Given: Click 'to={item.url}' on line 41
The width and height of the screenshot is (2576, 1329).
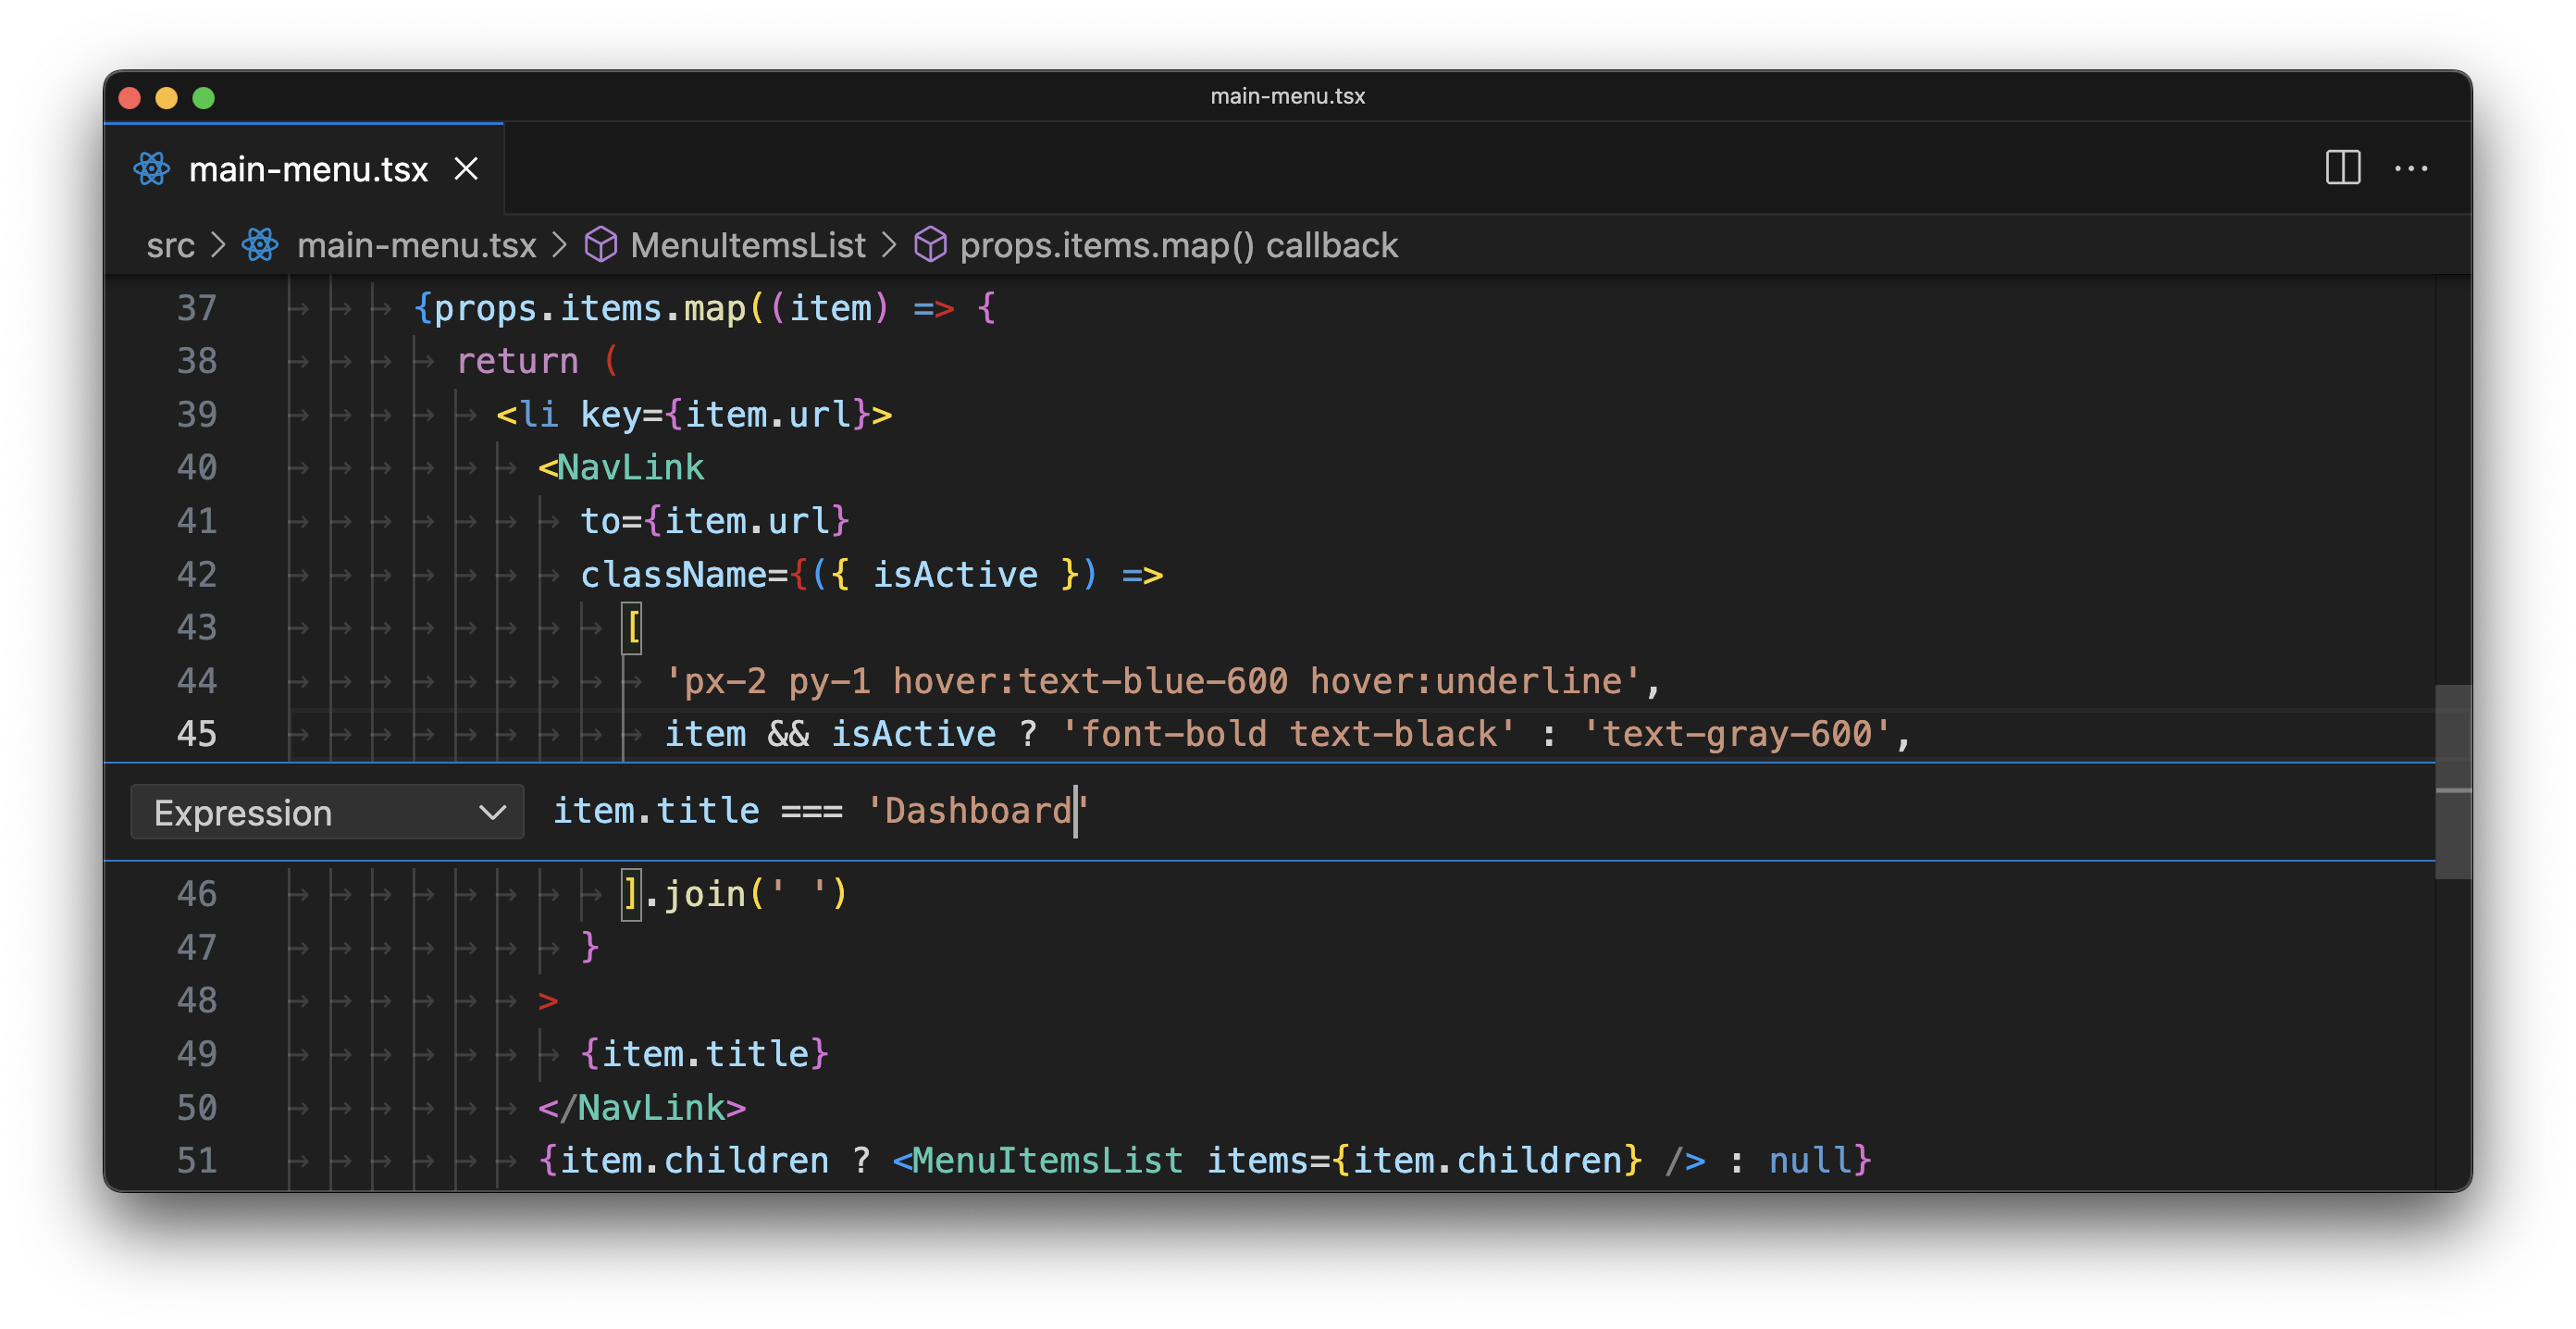Looking at the screenshot, I should [x=715, y=520].
